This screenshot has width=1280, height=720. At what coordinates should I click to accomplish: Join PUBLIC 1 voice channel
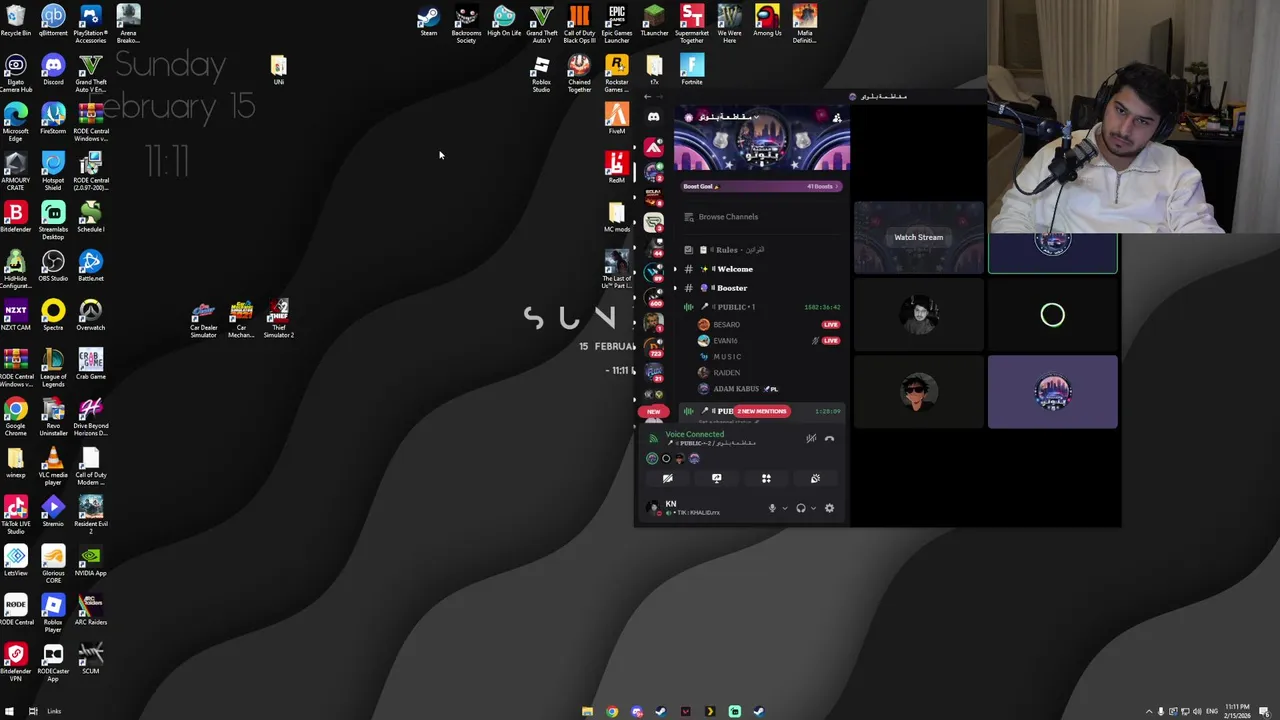(x=761, y=307)
